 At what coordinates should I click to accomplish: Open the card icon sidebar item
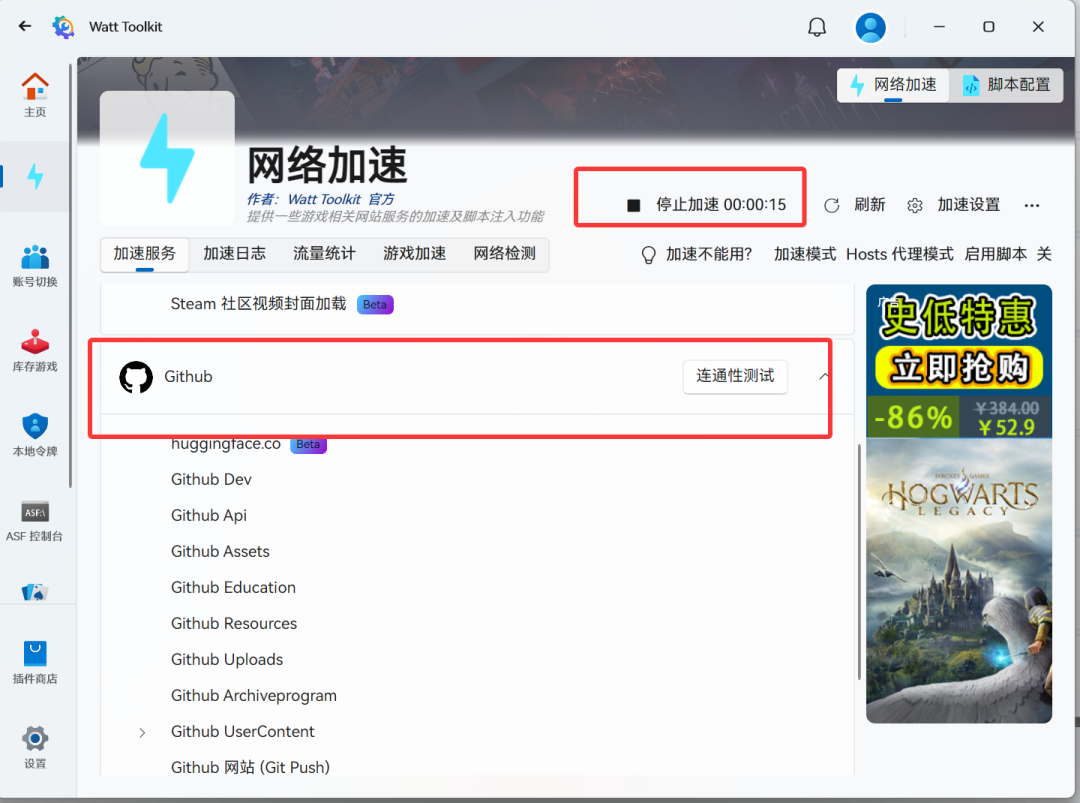tap(34, 592)
